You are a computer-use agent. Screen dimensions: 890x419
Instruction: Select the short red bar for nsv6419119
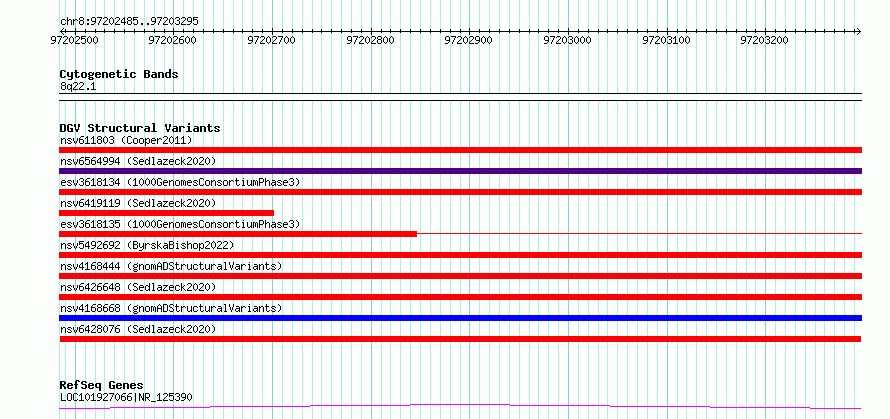click(167, 213)
